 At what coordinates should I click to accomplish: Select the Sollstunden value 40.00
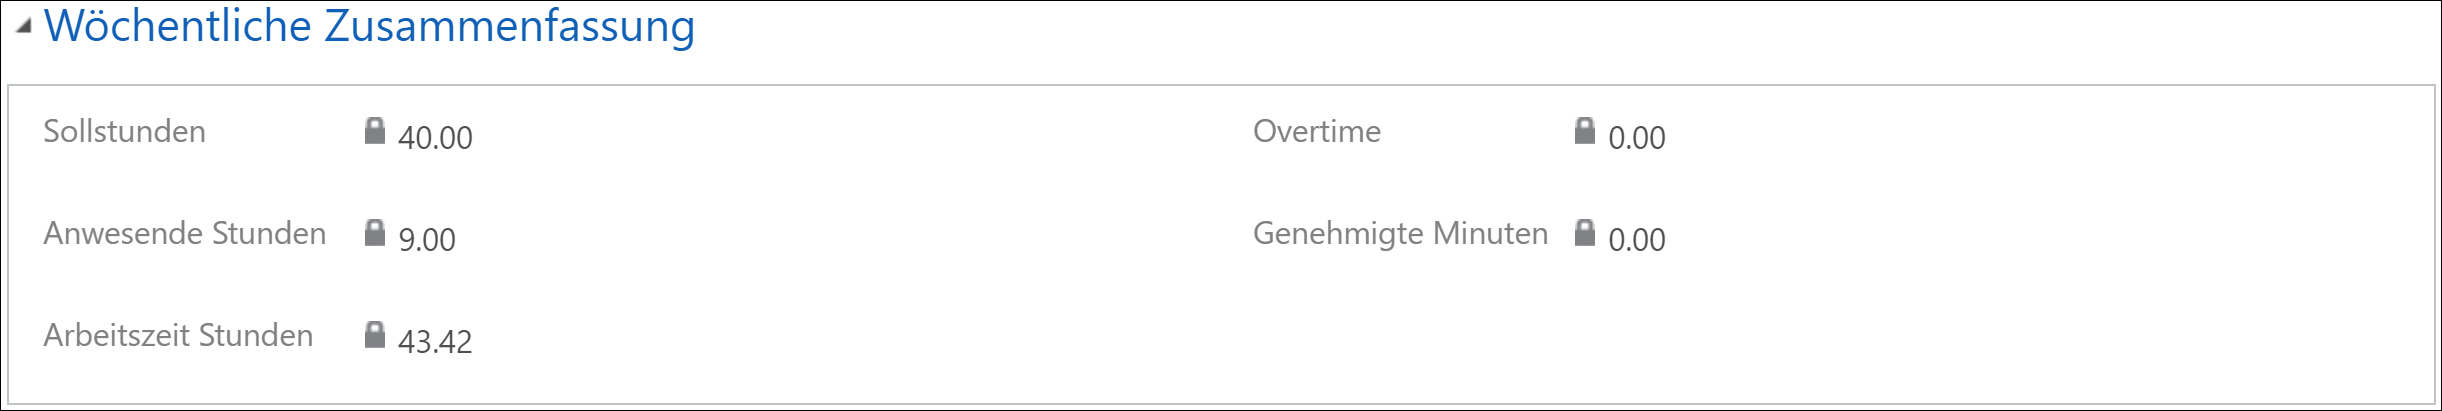click(x=435, y=138)
